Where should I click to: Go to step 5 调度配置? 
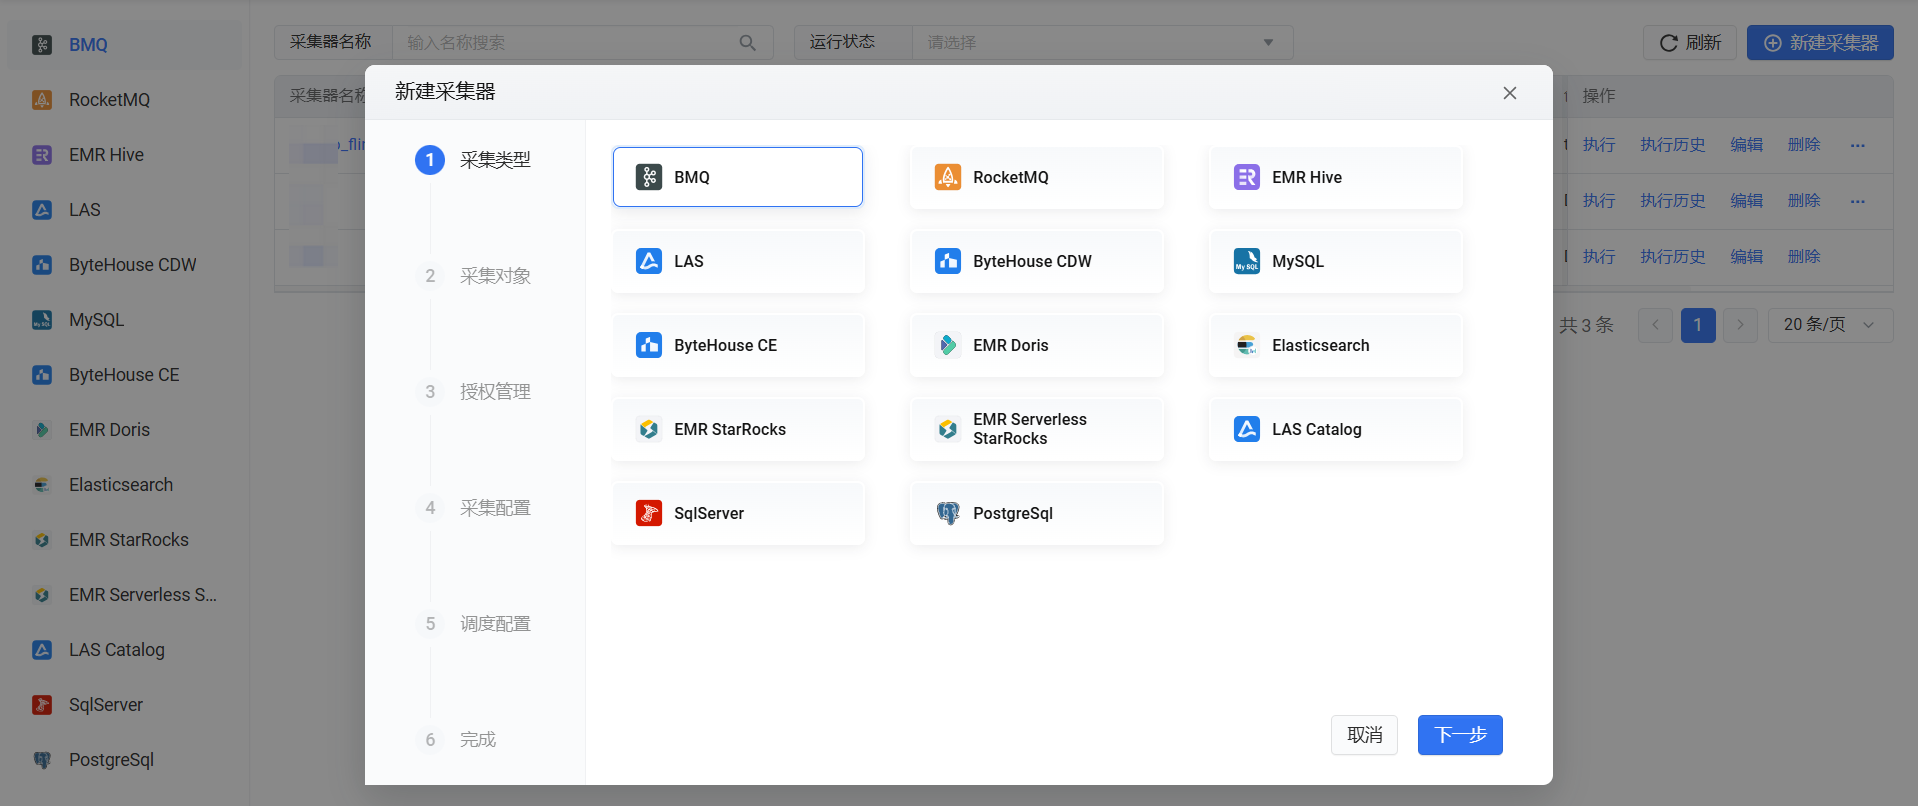coord(473,624)
